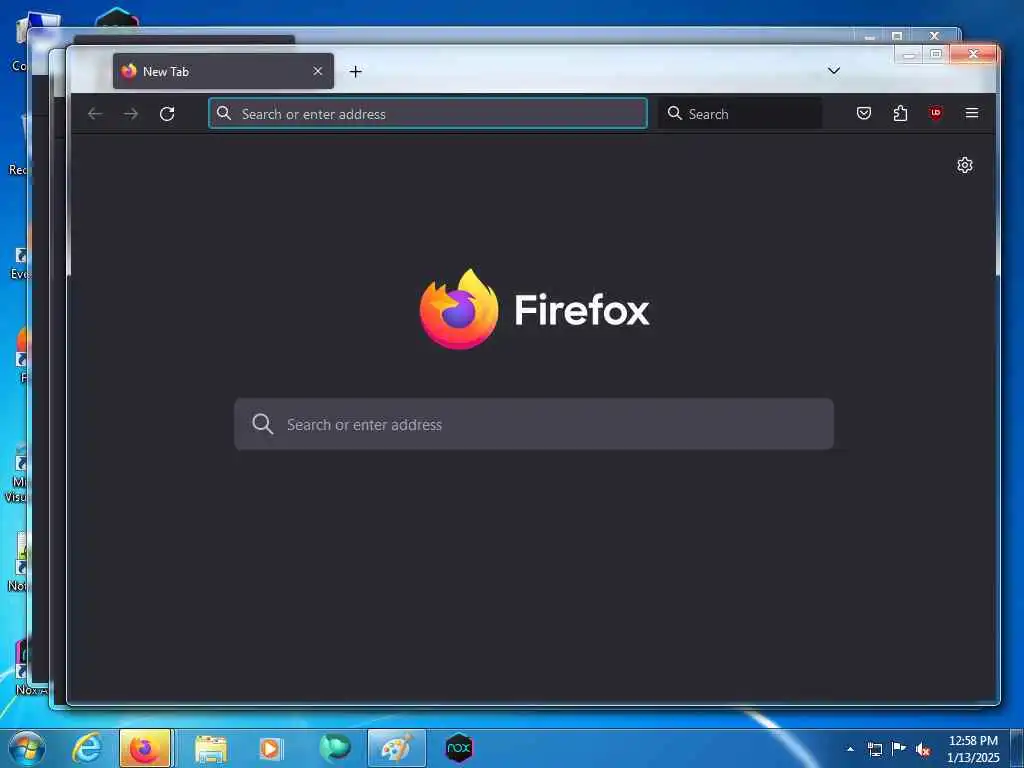Image resolution: width=1024 pixels, height=768 pixels.
Task: Open the network icon in system tray
Action: 874,749
